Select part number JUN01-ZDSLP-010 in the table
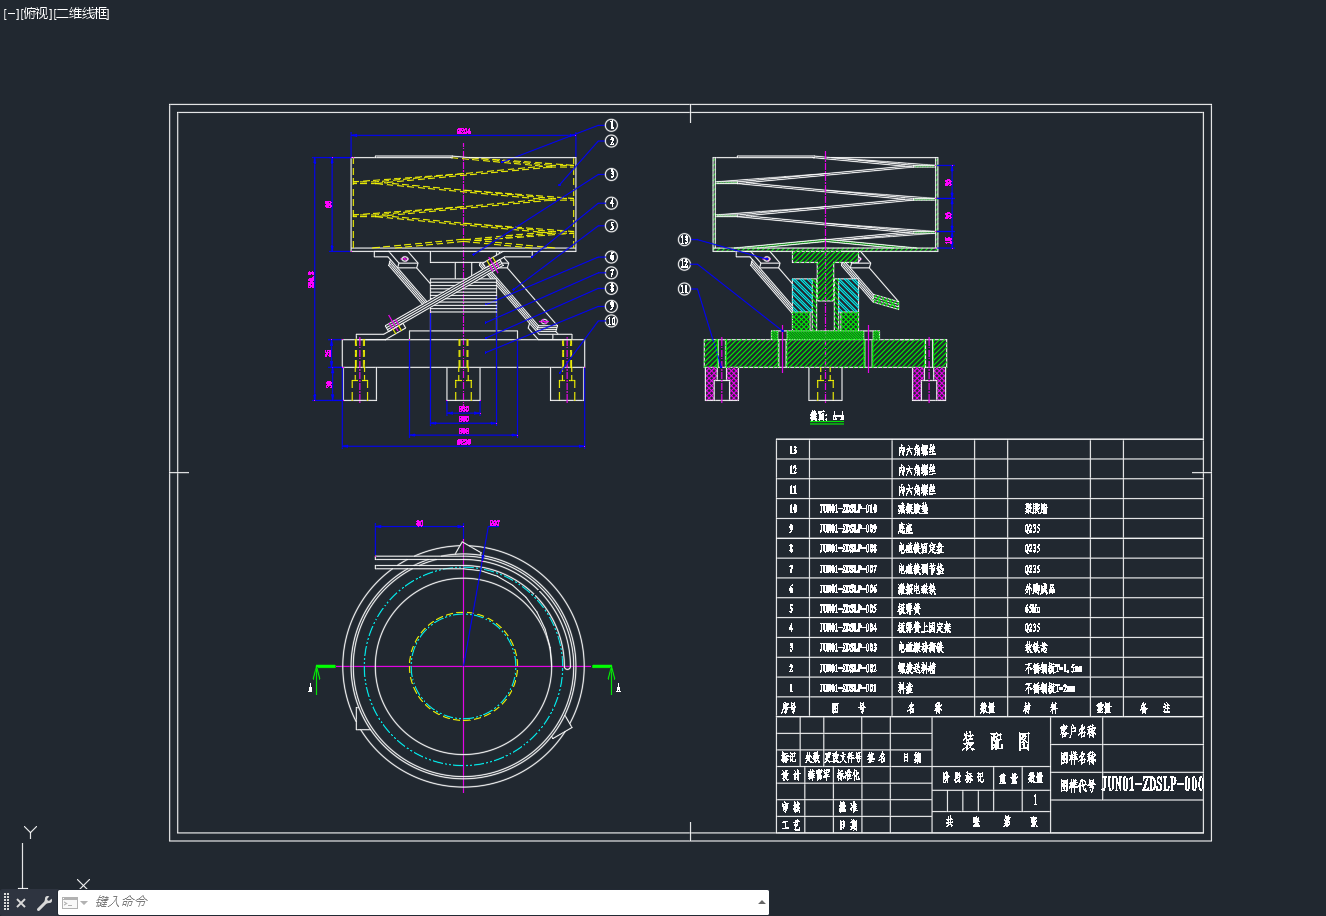Viewport: 1326px width, 916px height. 848,509
